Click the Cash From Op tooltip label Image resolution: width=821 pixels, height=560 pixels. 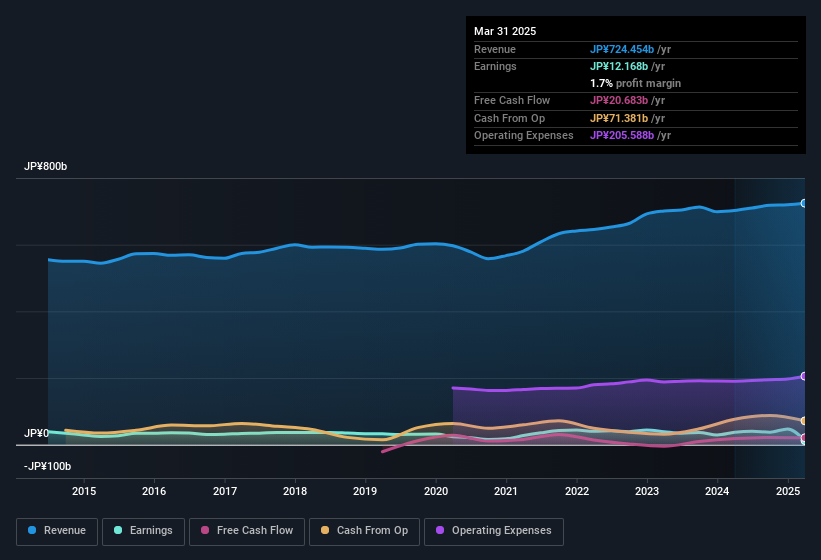coord(509,118)
